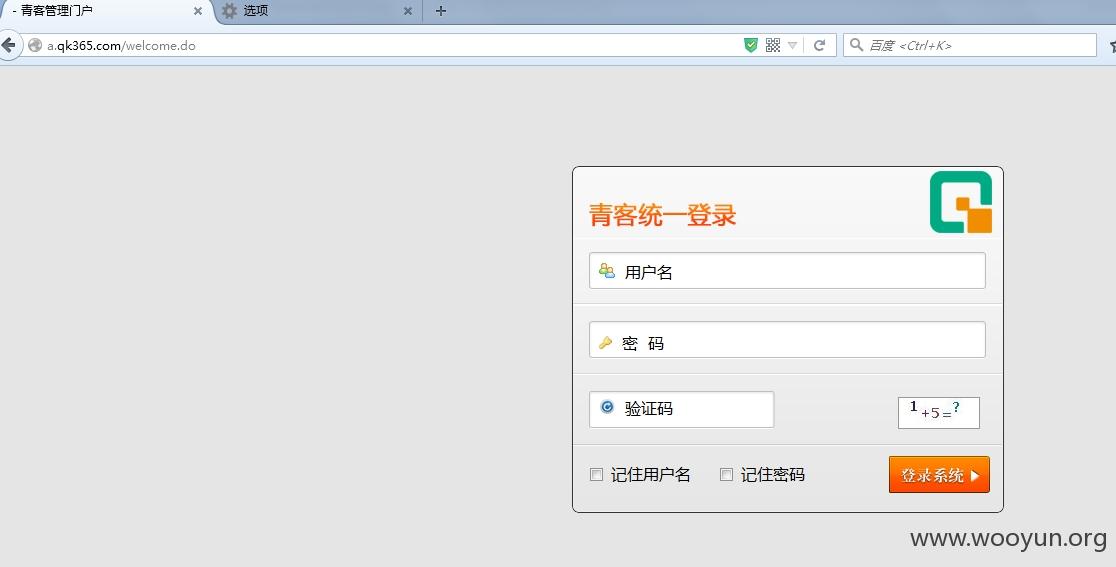Click the globe site identity icon
The width and height of the screenshot is (1116, 567).
pyautogui.click(x=35, y=46)
